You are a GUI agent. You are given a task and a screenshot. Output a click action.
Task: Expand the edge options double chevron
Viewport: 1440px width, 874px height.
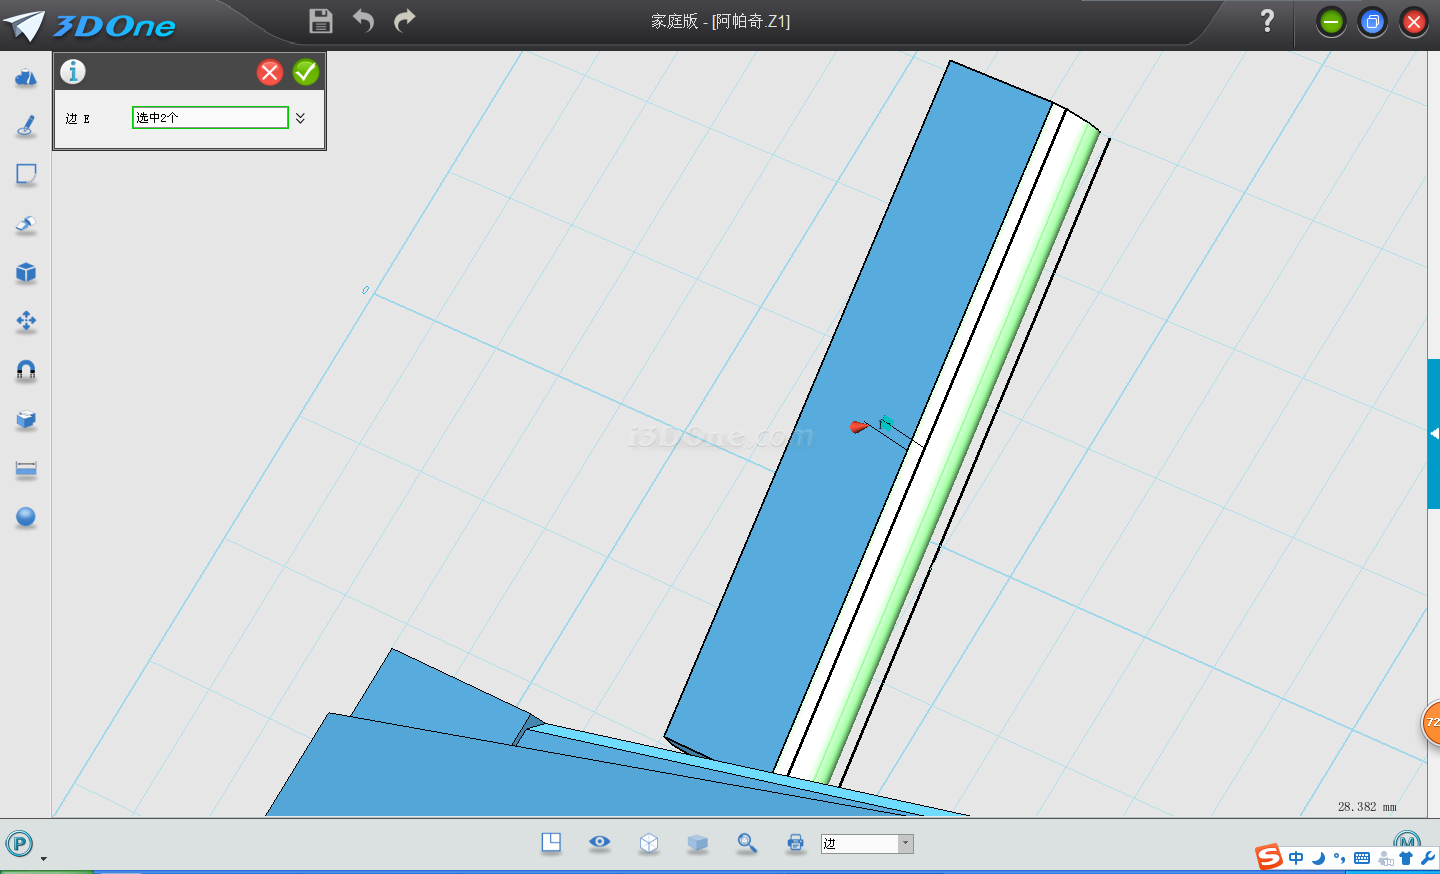300,118
